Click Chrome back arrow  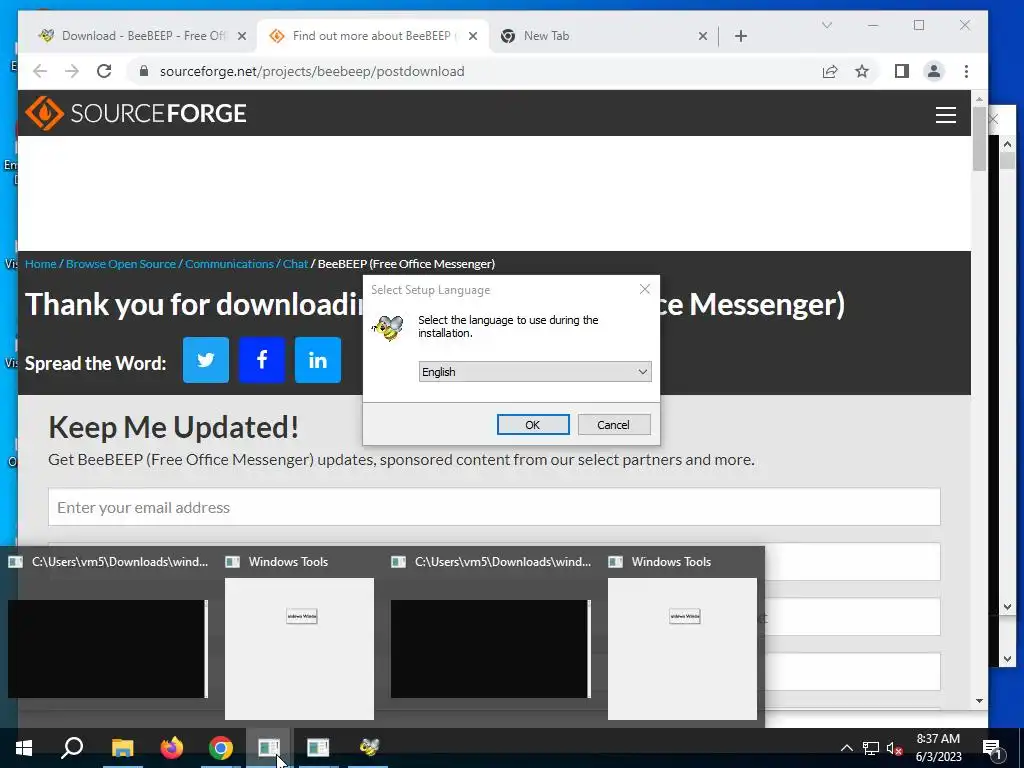click(40, 71)
